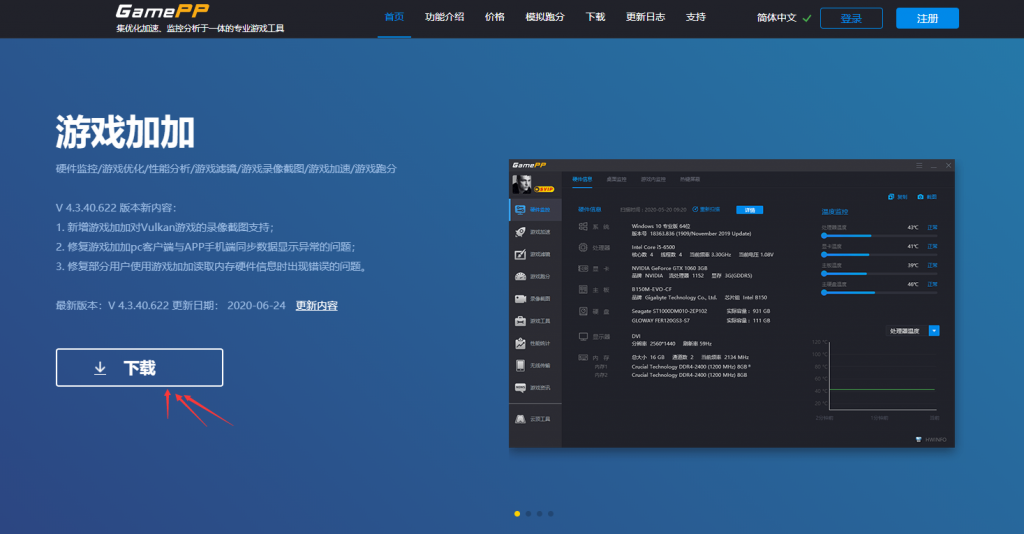The width and height of the screenshot is (1024, 534).
Task: Click the 处理器 CPU icon
Action: coord(583,247)
